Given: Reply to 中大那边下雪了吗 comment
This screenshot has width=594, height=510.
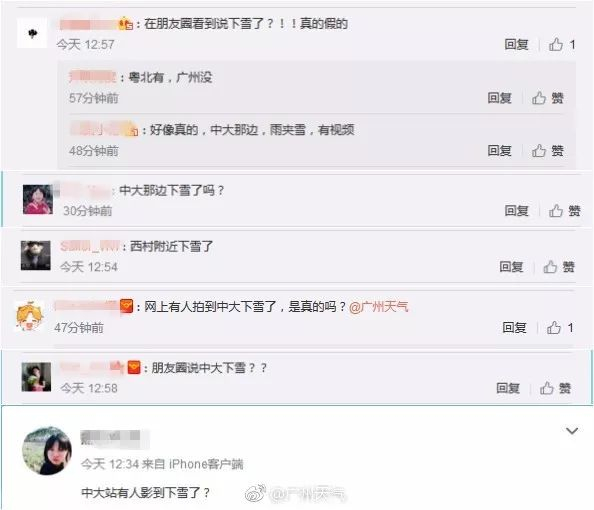Looking at the screenshot, I should [516, 211].
